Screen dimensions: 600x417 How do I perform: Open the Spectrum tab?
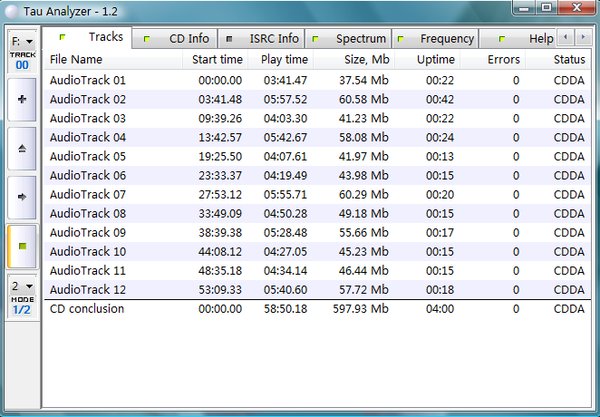point(348,39)
